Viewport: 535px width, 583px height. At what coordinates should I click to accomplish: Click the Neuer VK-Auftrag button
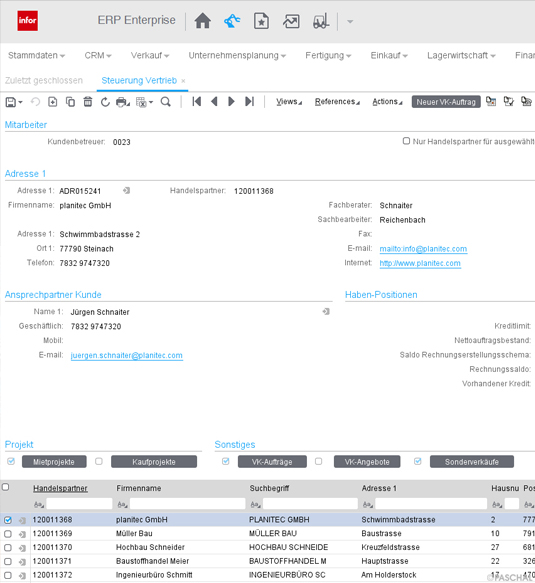tap(446, 102)
